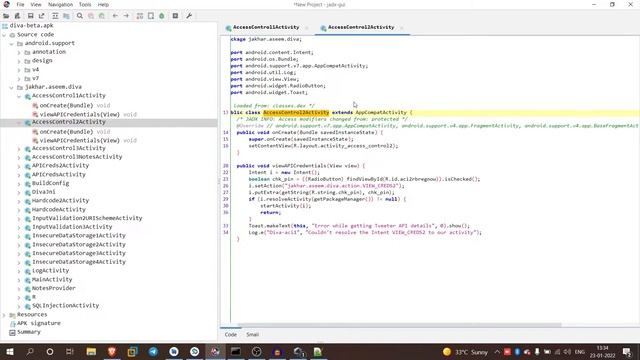Screen dimensions: 640x360
Task: Collapse the AccessControl1Activity class node
Action: pos(19,96)
